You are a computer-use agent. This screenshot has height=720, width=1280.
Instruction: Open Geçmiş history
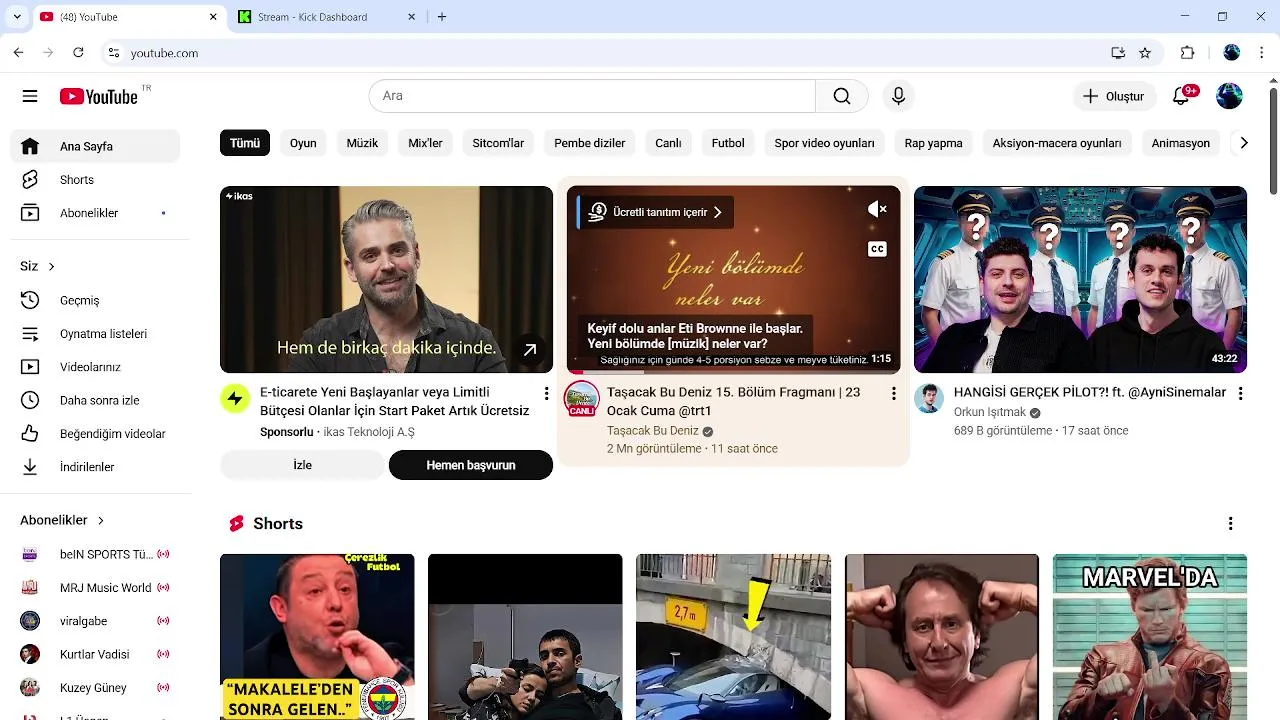coord(95,300)
